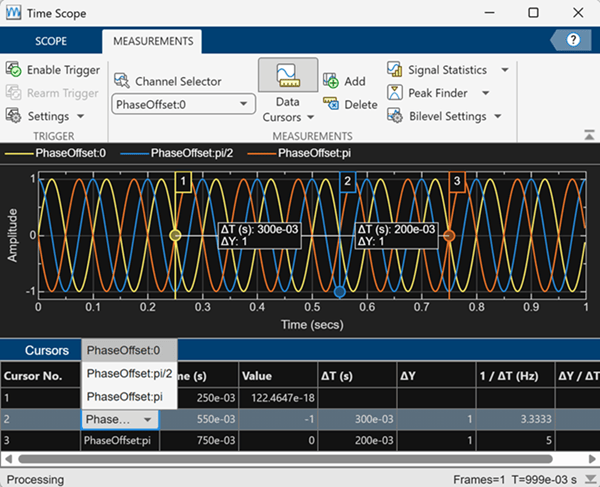Click the Bilevel Settings label
The image size is (600, 487).
[x=448, y=116]
